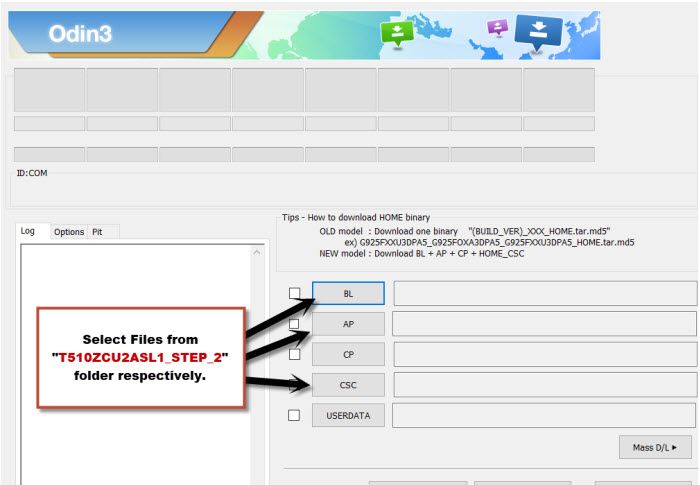Click the Odin3 logo text in banner
Image resolution: width=700 pixels, height=485 pixels.
pos(80,34)
